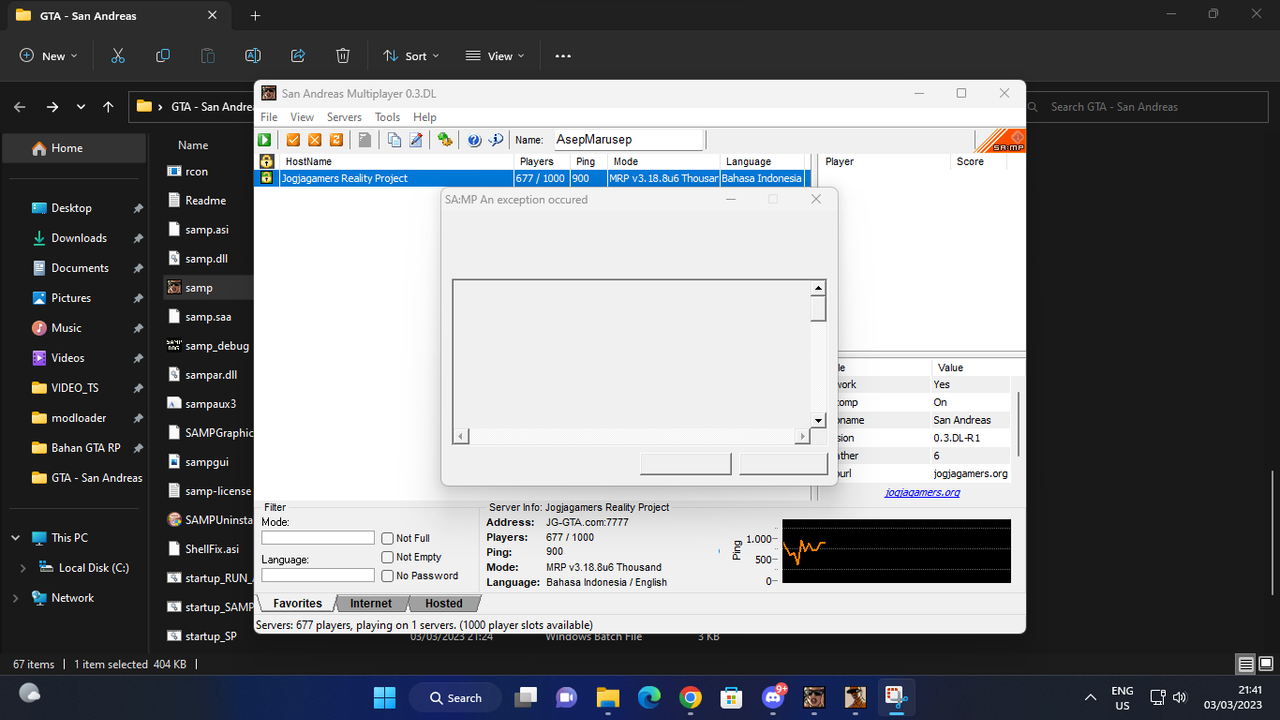Image resolution: width=1280 pixels, height=720 pixels.
Task: Click the exception dialog vertical scrollbar
Action: tap(818, 354)
